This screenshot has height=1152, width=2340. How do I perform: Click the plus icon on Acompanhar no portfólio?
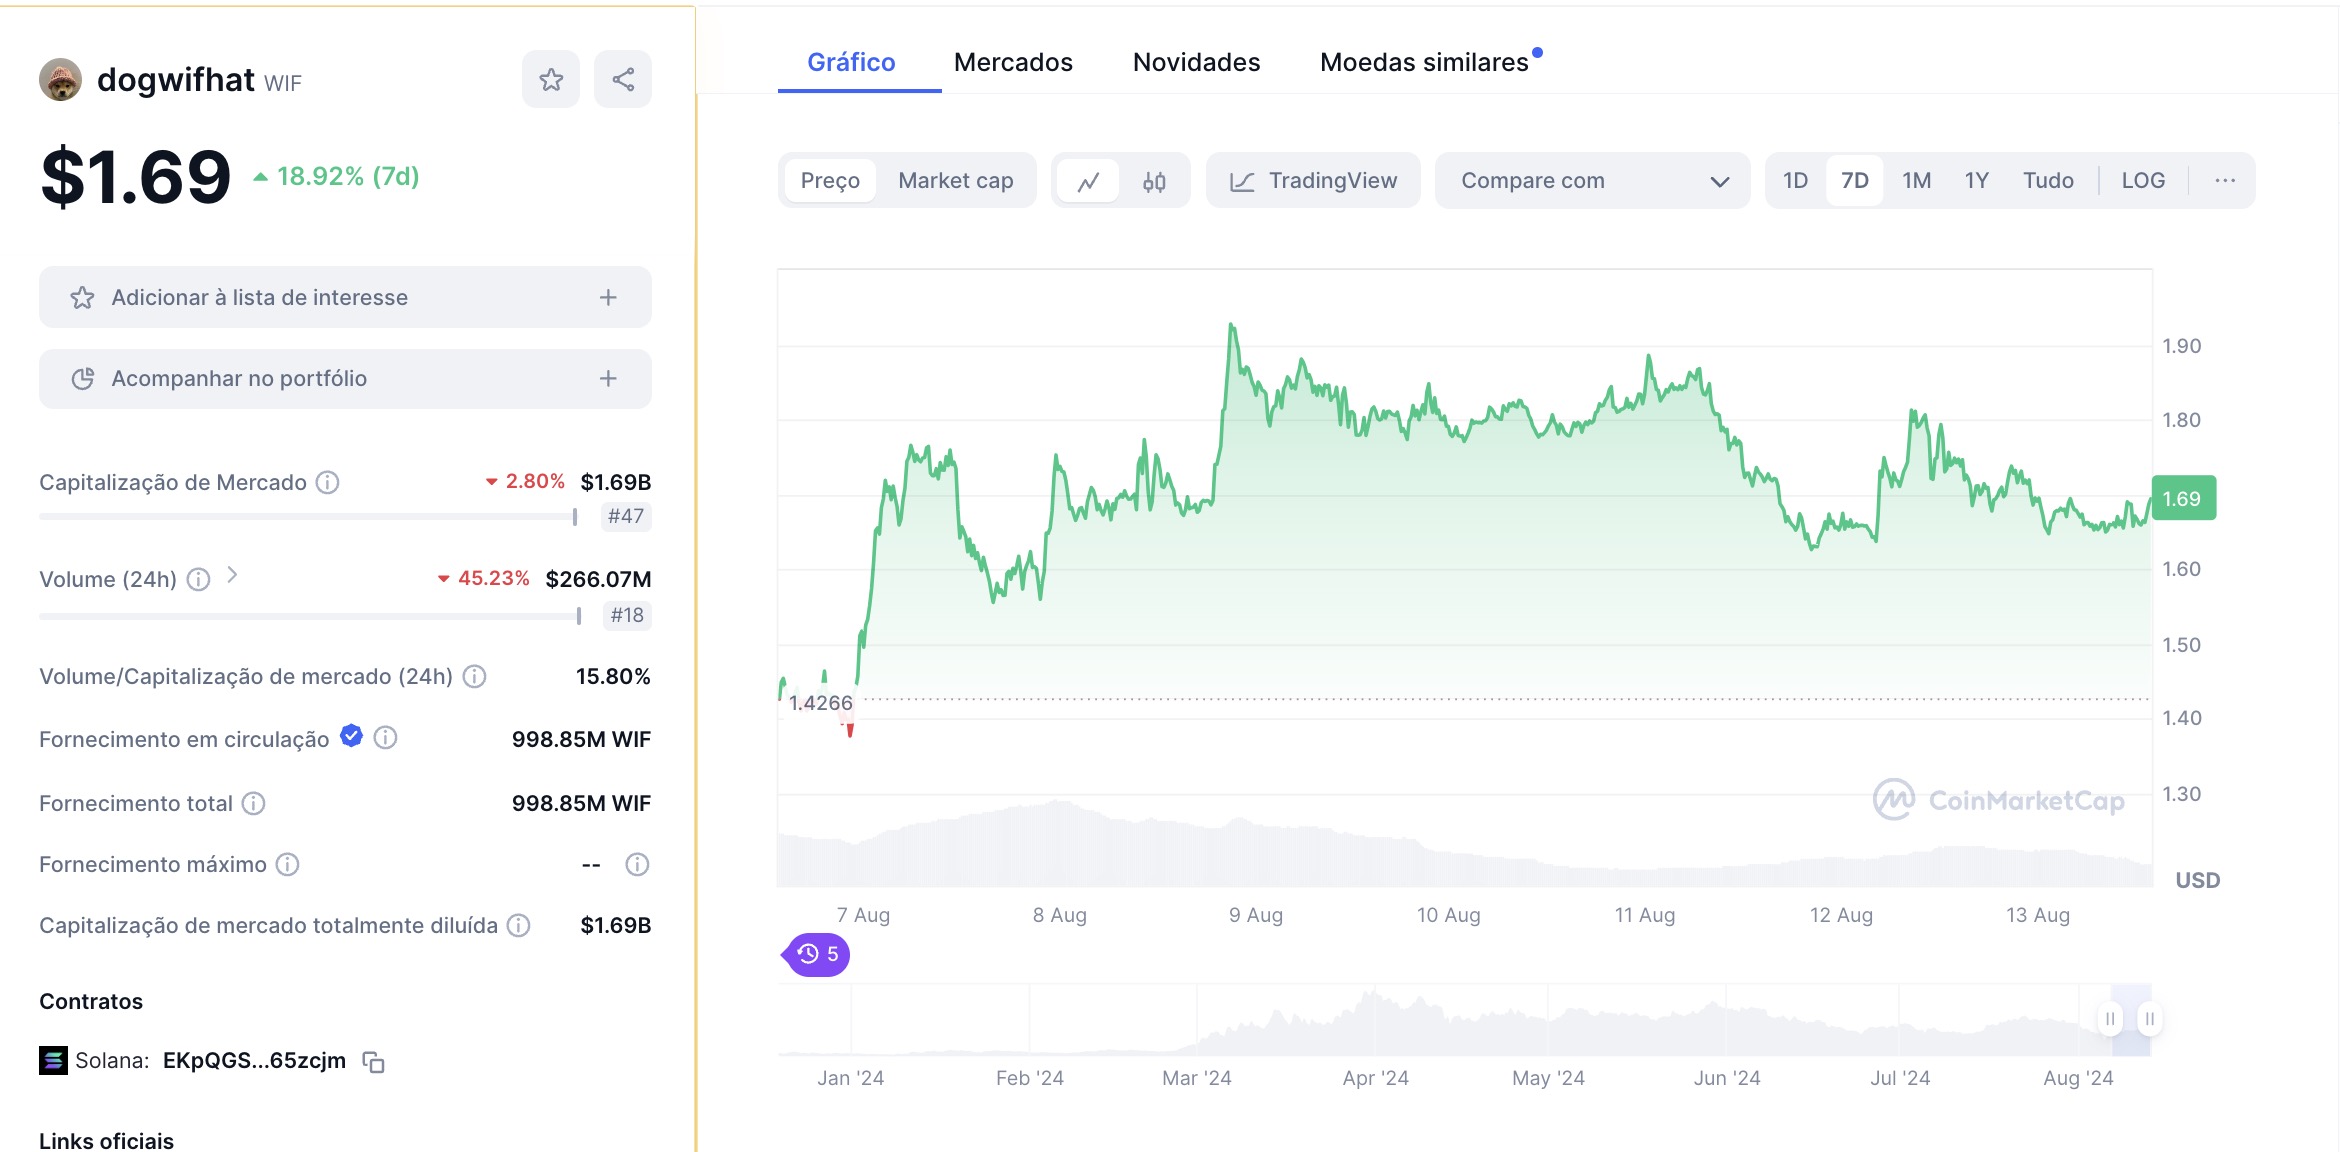coord(608,378)
